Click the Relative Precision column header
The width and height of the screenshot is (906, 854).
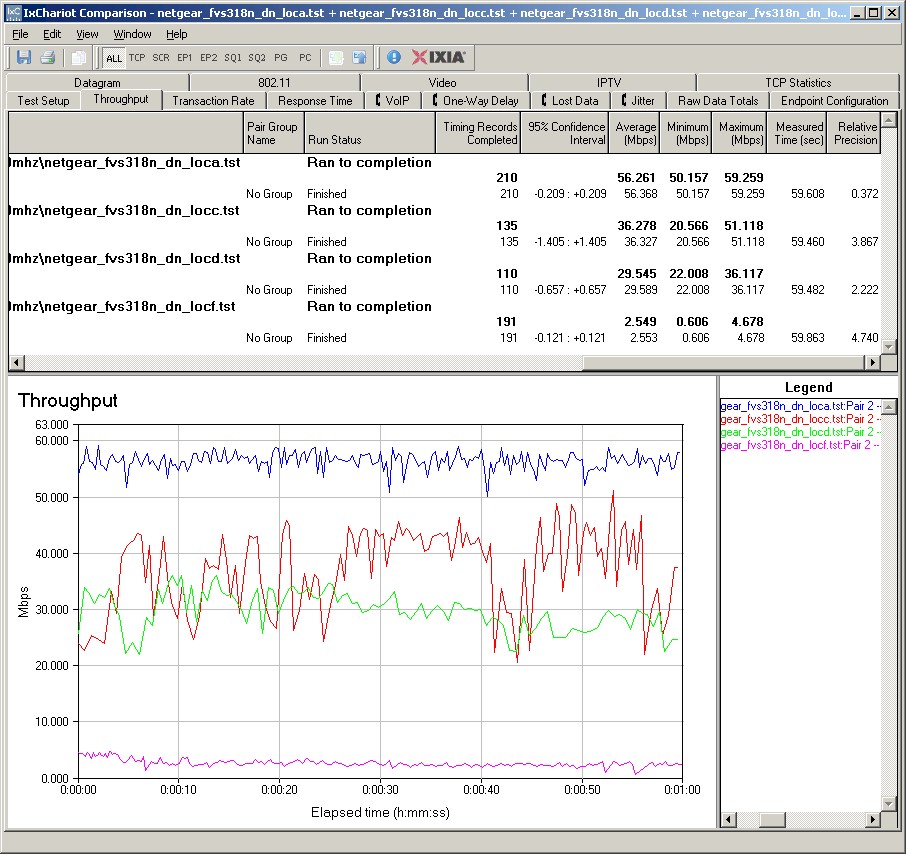coord(854,133)
